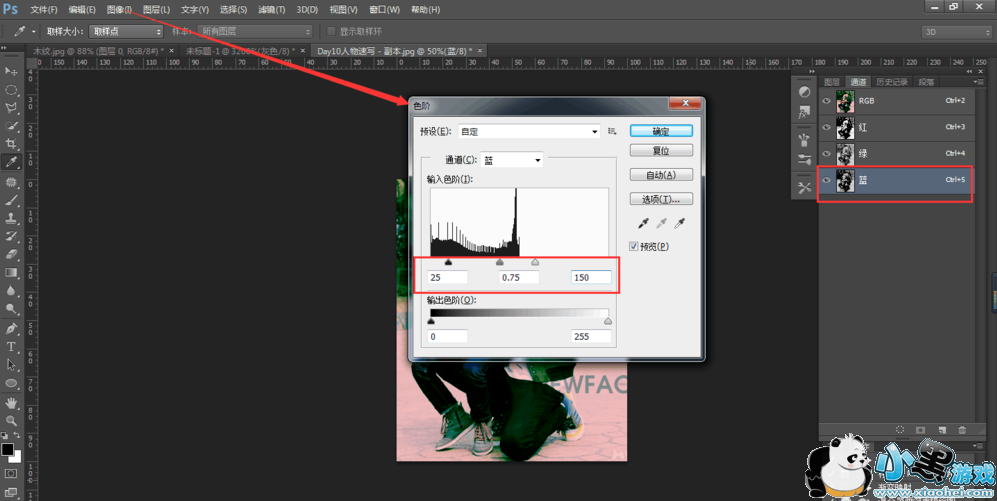Select the Pen tool
The height and width of the screenshot is (501, 997).
click(11, 329)
